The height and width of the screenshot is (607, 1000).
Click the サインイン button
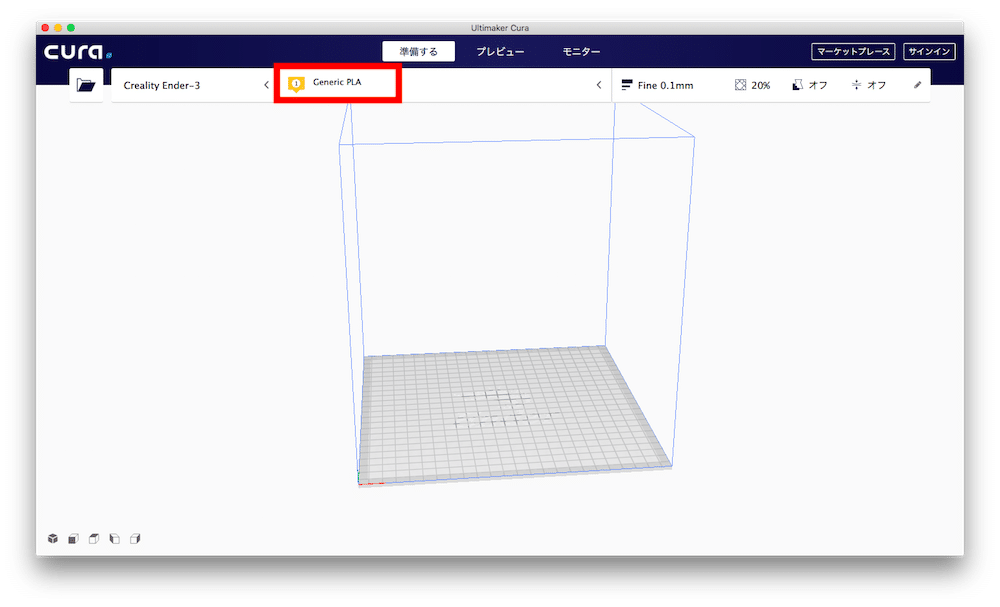928,52
